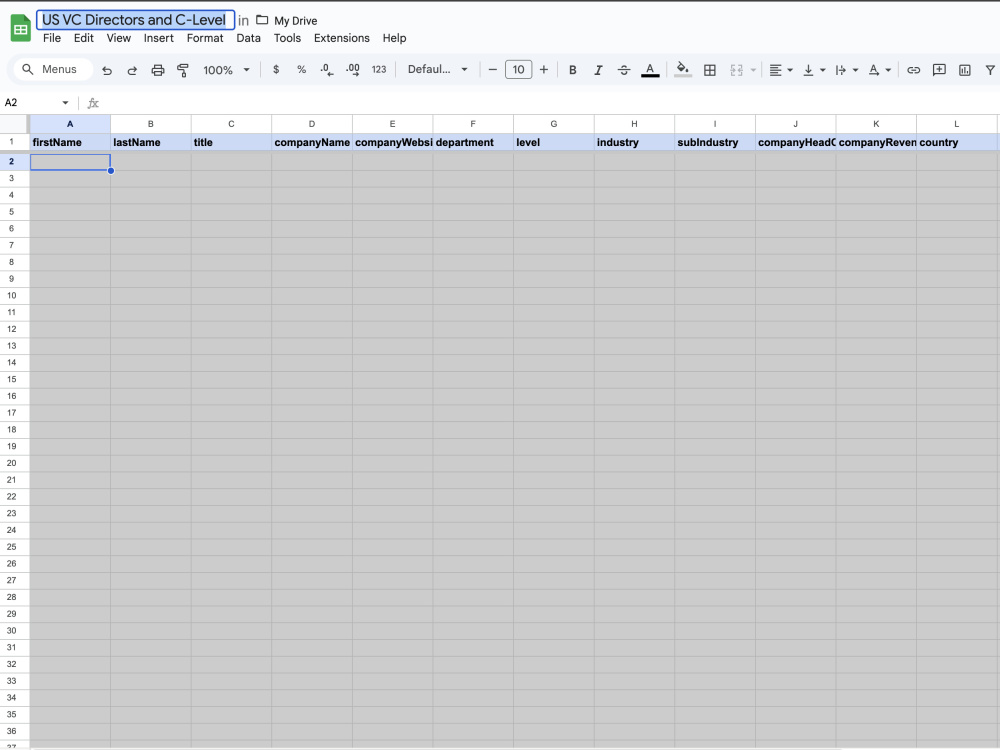Click the Undo arrow icon
Image resolution: width=1000 pixels, height=750 pixels.
pos(107,70)
